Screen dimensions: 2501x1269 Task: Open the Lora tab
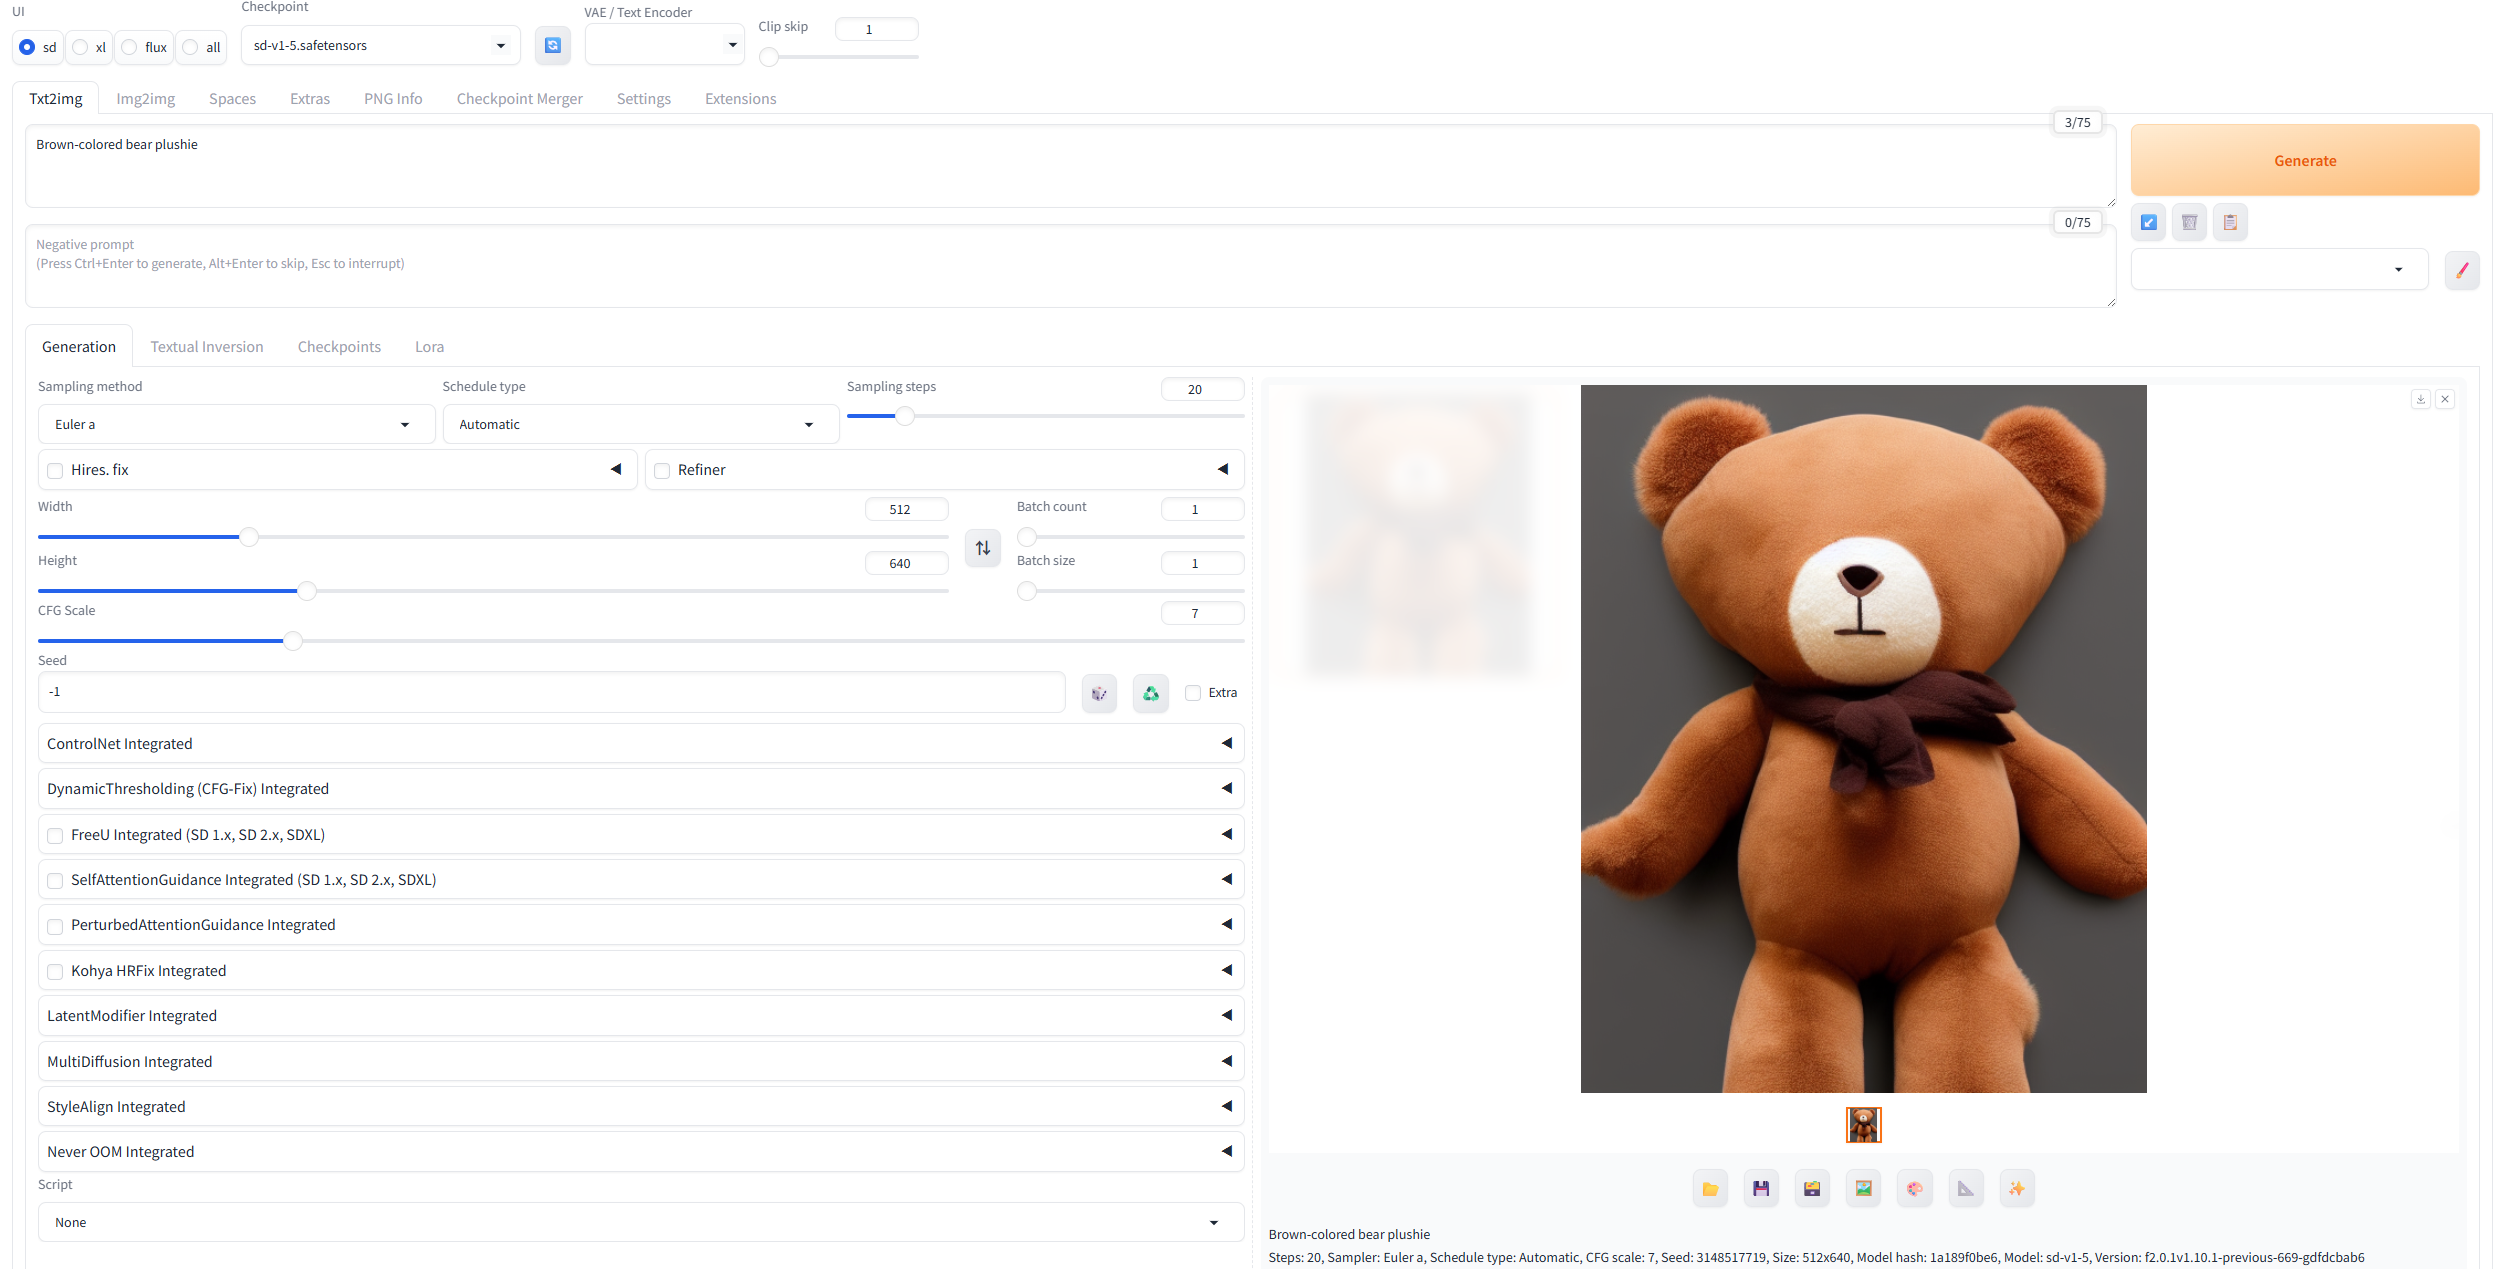click(429, 346)
